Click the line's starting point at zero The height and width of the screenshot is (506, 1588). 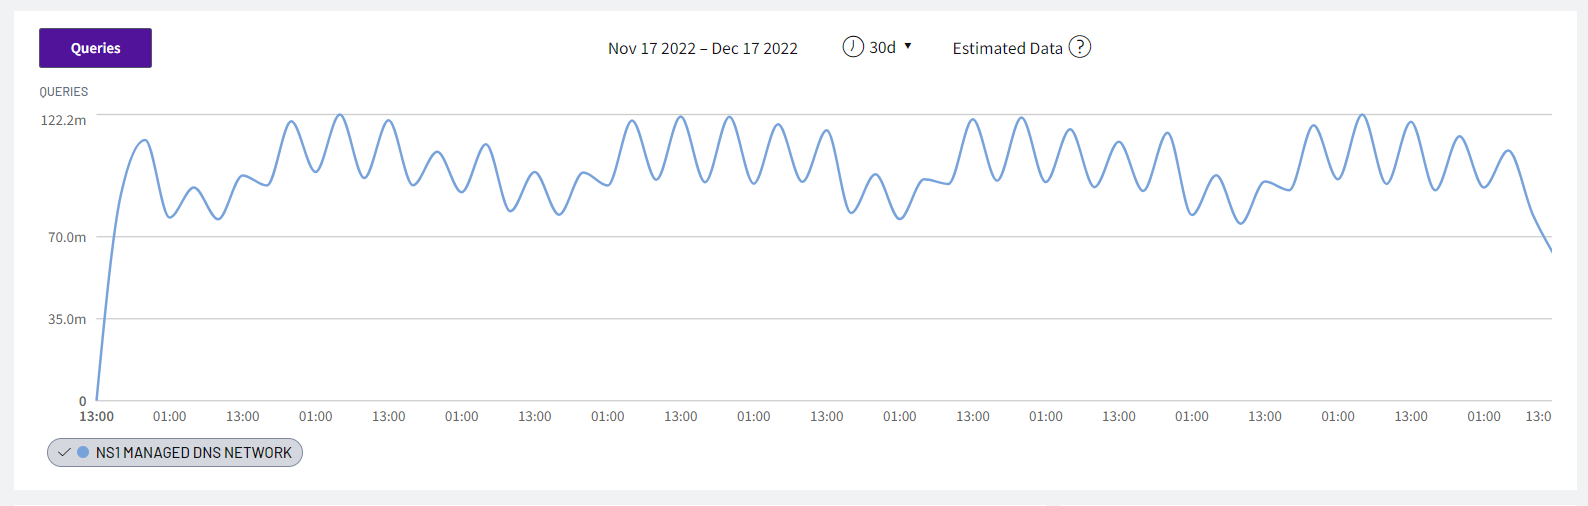click(x=97, y=399)
